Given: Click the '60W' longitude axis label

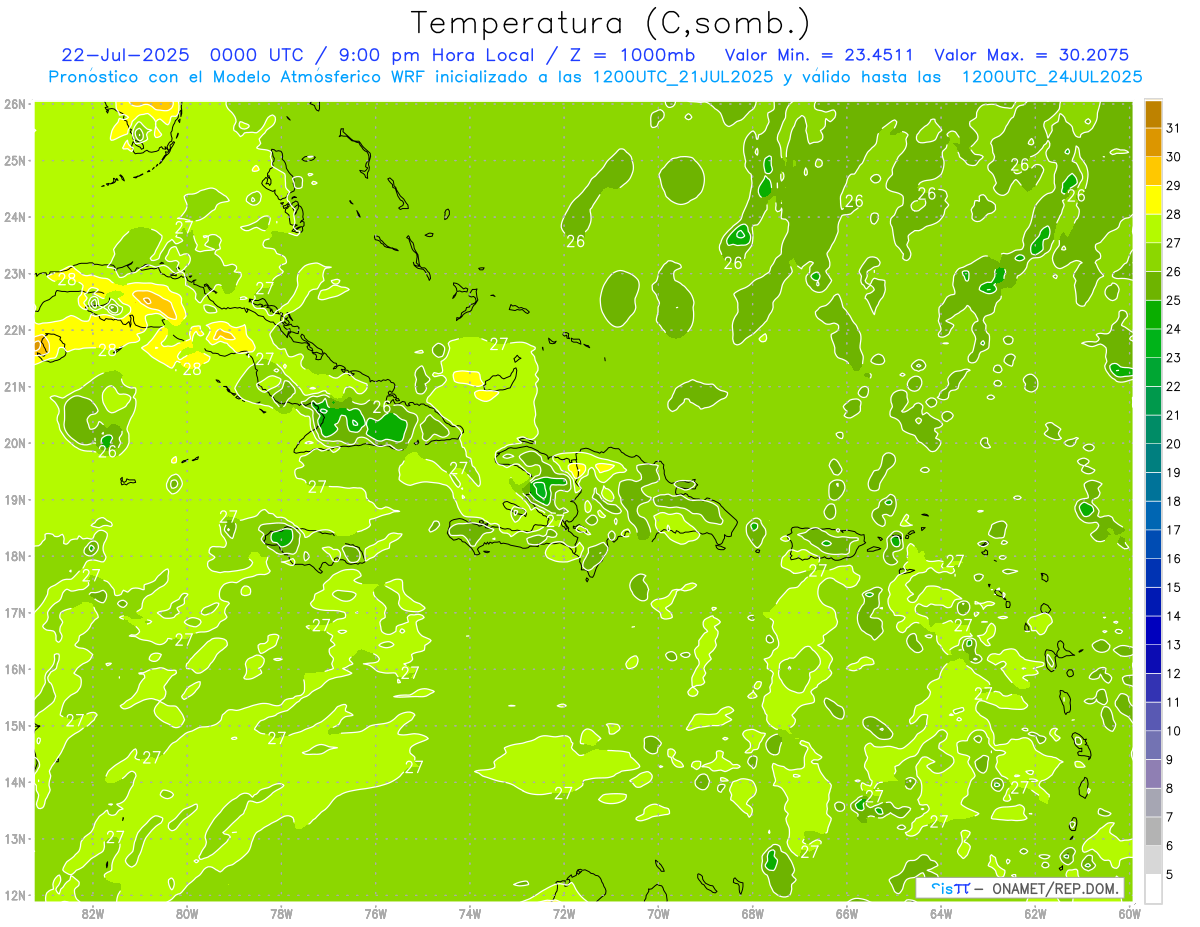Looking at the screenshot, I should [1129, 913].
